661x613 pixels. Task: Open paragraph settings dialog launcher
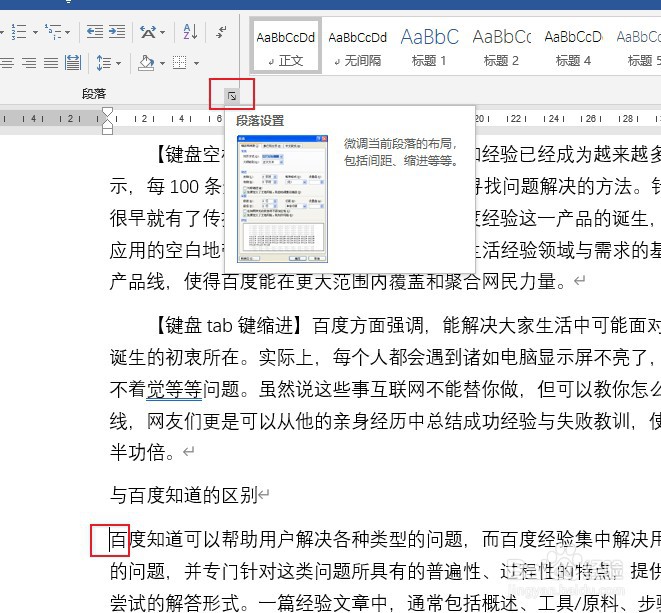click(232, 96)
